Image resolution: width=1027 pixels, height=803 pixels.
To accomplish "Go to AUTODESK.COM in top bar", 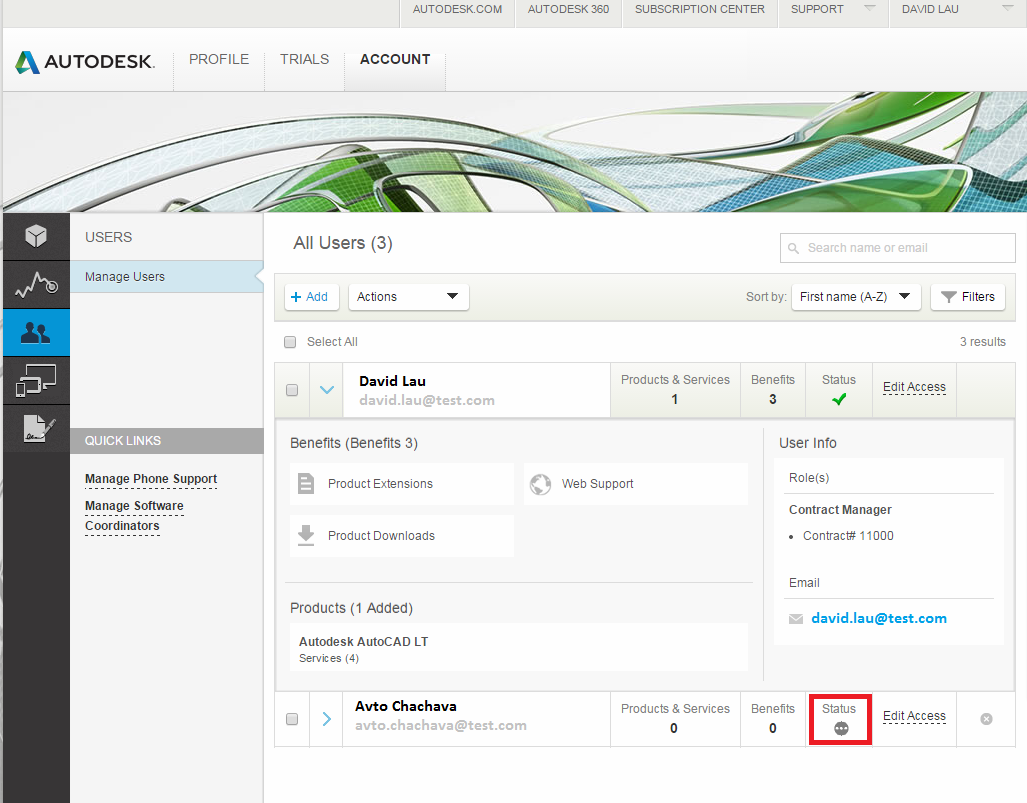I will pos(457,9).
